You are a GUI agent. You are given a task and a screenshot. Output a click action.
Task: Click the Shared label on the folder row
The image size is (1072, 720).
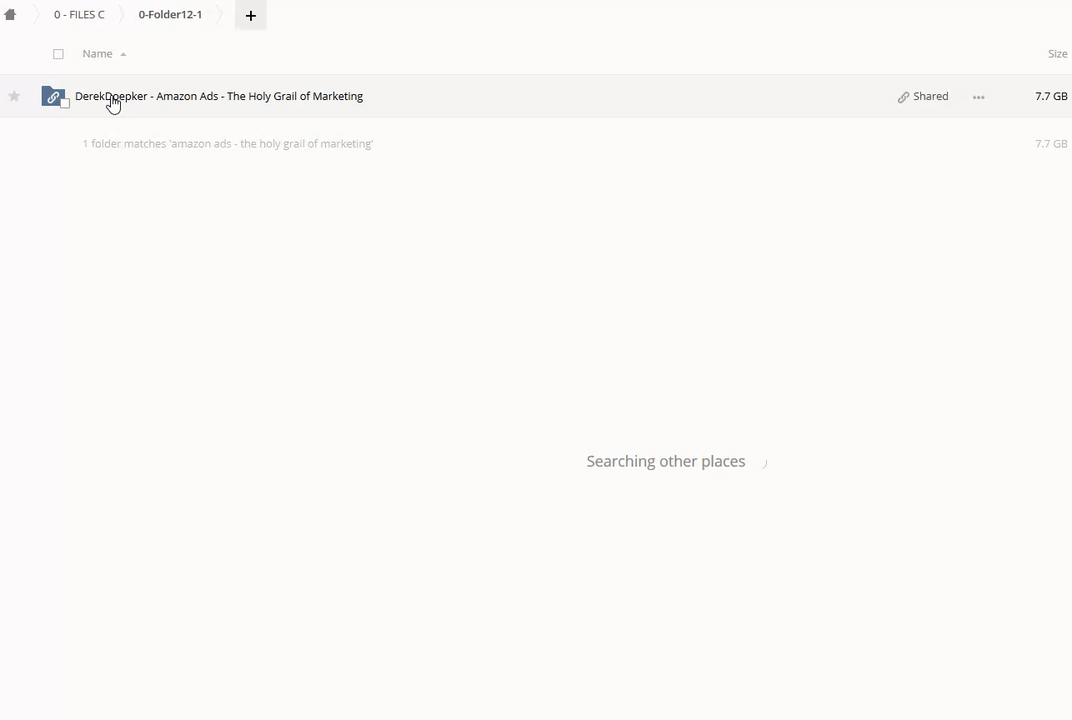930,97
